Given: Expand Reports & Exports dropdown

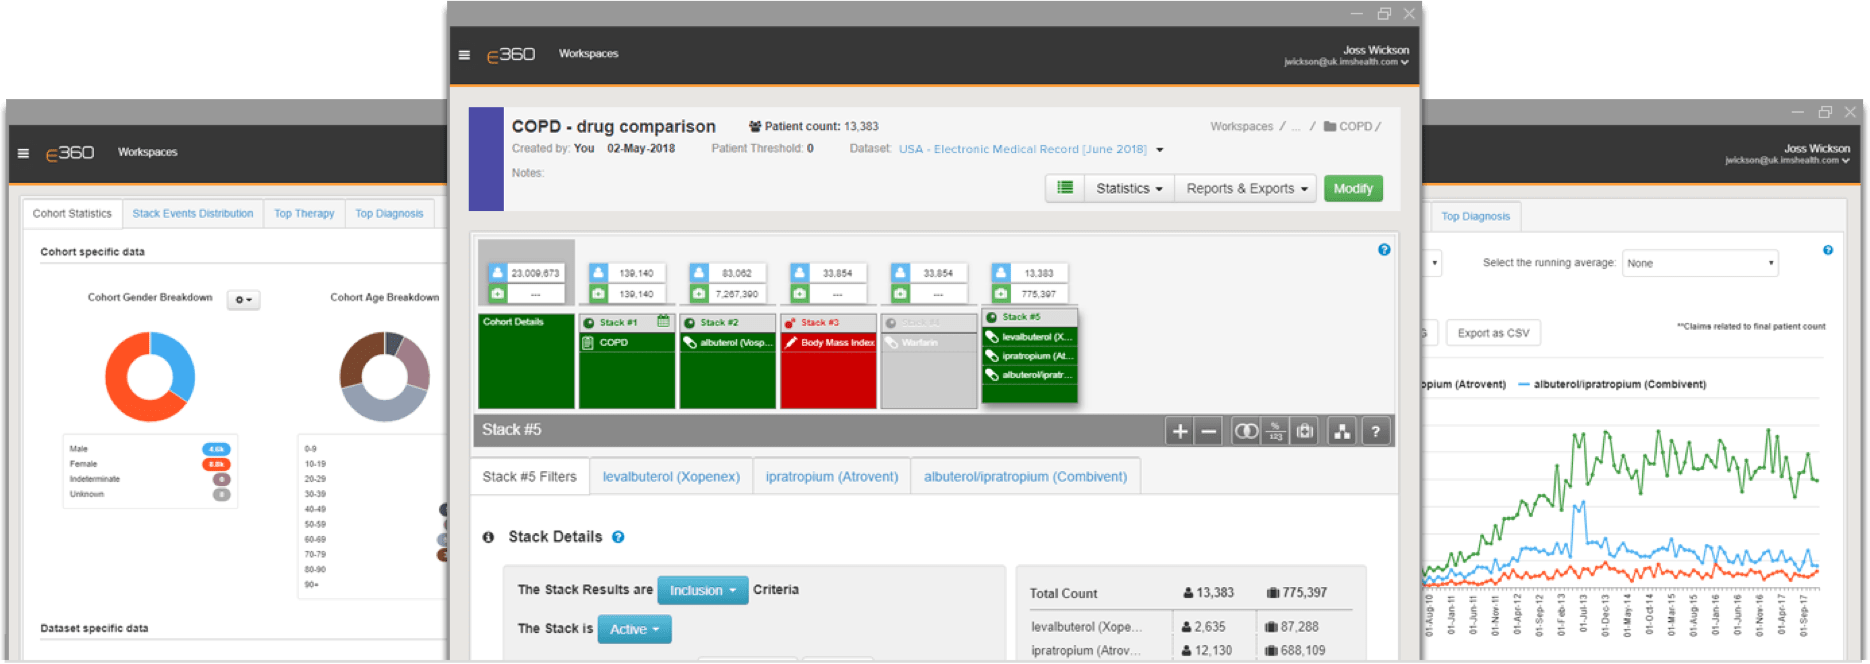Looking at the screenshot, I should pyautogui.click(x=1246, y=188).
